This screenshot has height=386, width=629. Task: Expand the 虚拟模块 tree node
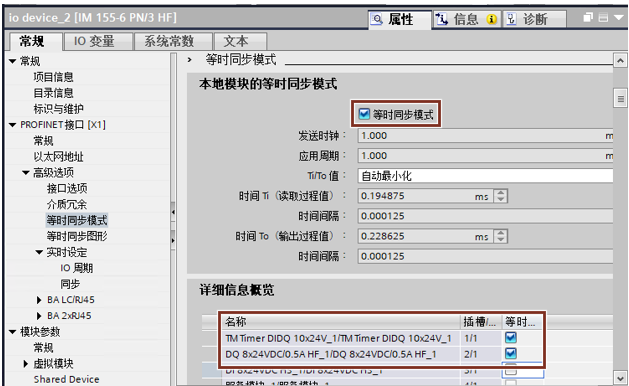click(26, 364)
